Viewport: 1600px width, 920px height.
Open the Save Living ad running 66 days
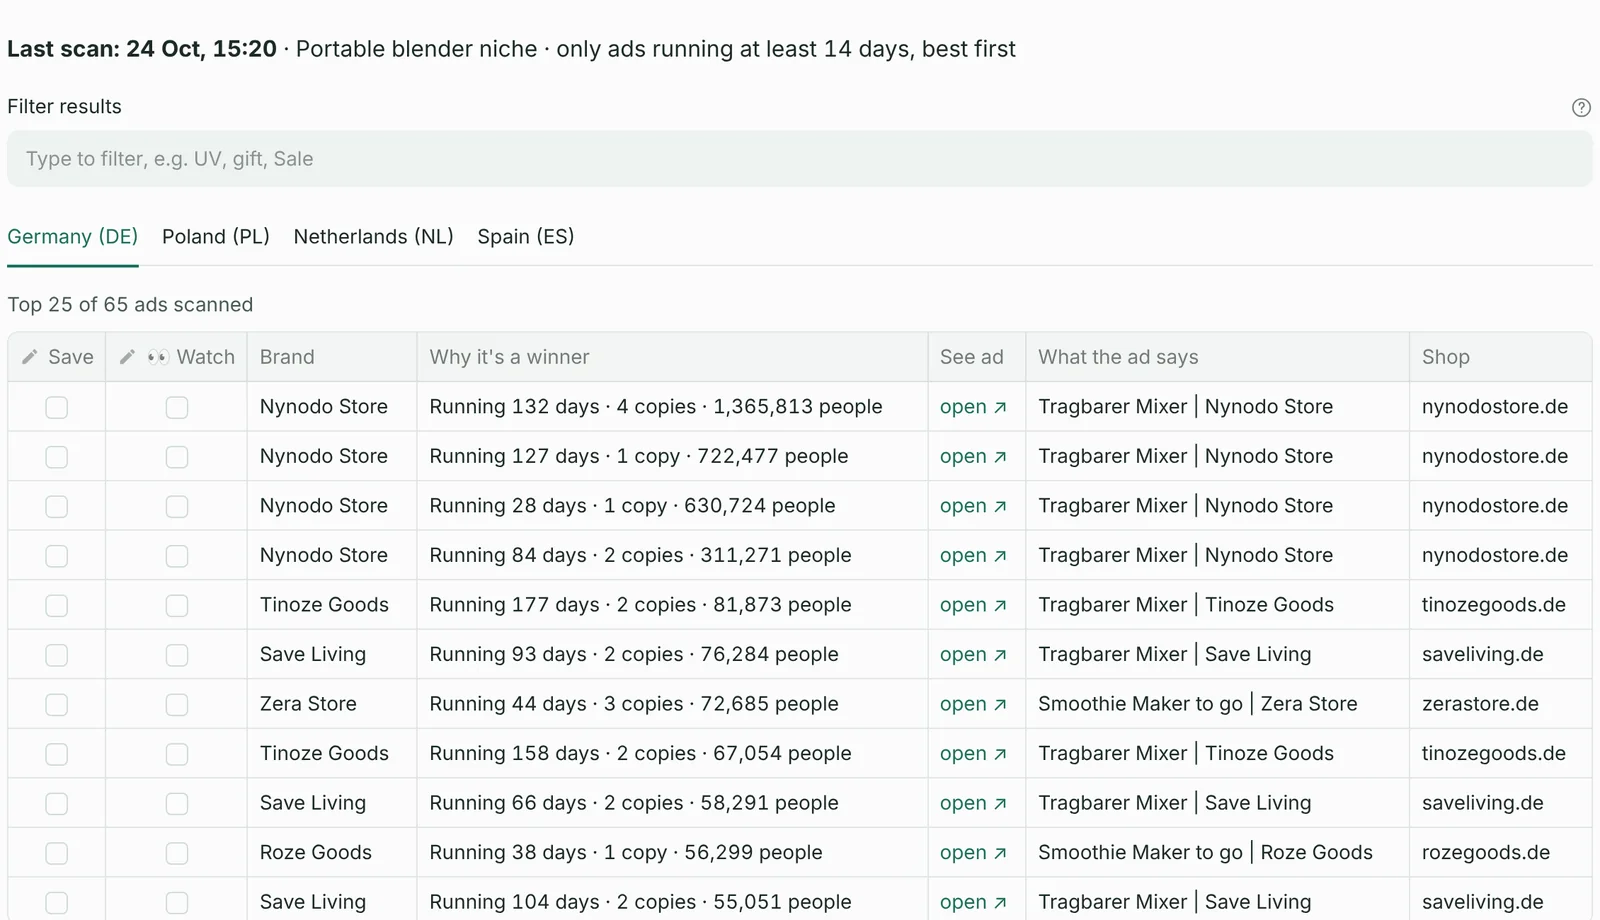[x=973, y=803]
